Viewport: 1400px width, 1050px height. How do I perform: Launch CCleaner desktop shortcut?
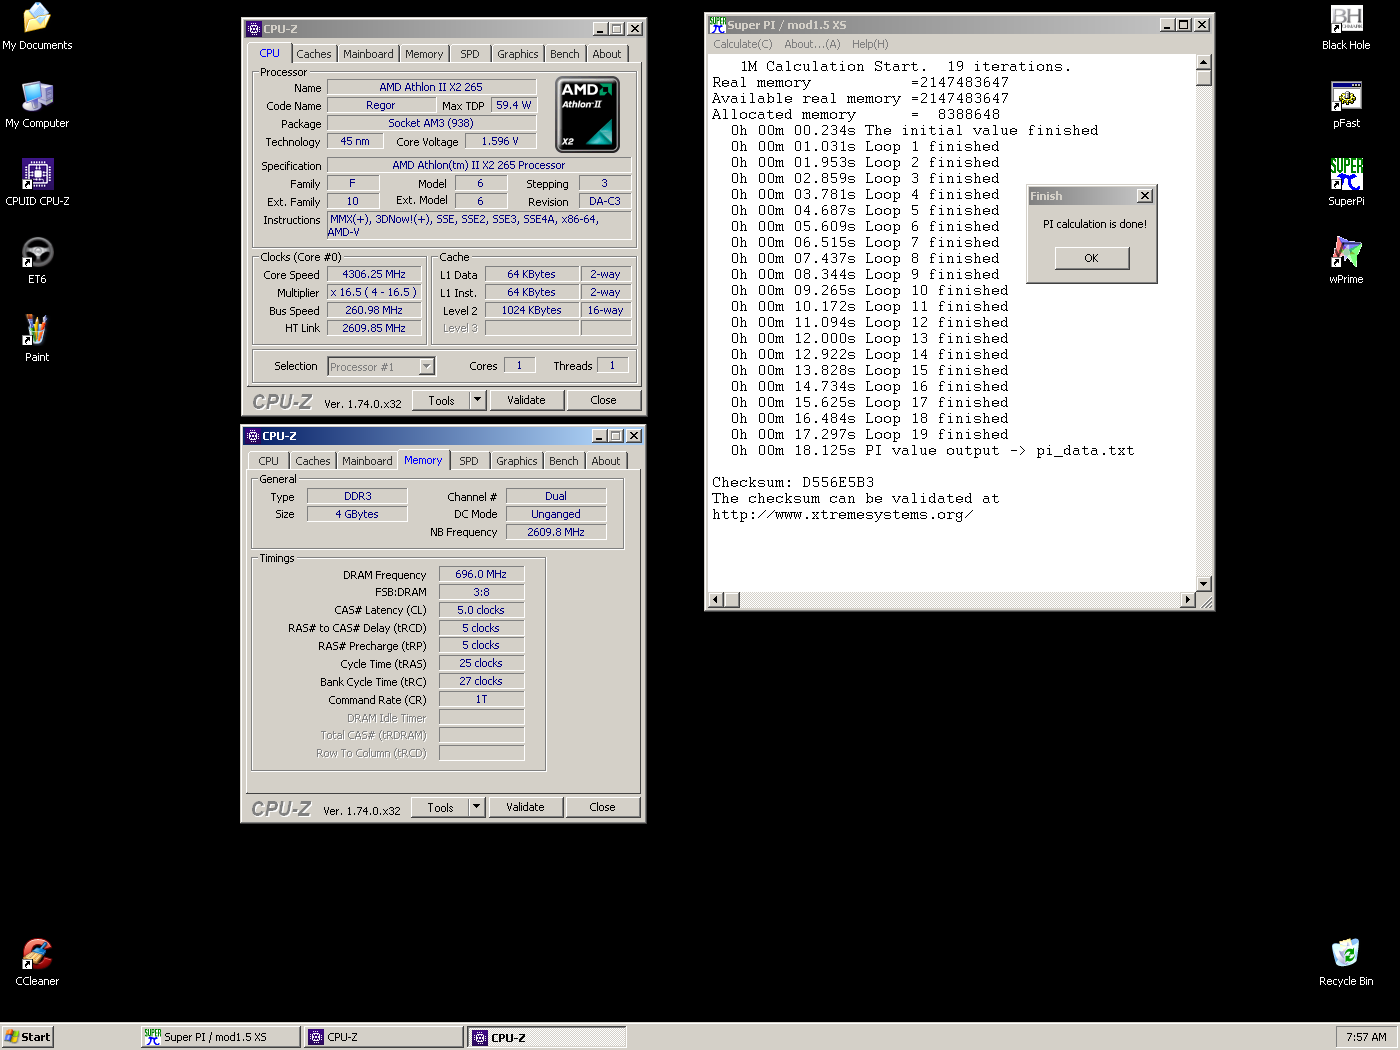37,963
